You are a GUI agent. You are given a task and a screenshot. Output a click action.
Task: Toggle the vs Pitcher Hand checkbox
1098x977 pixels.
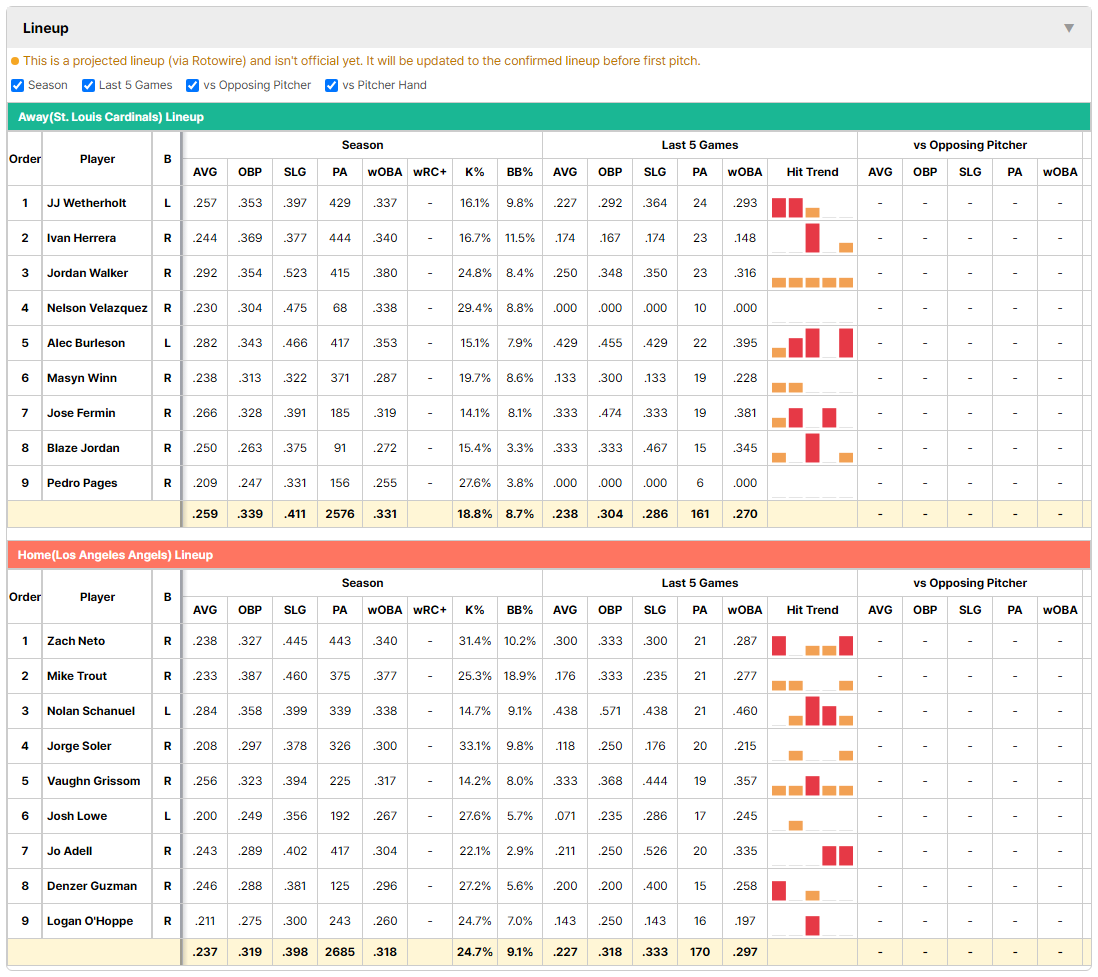tap(331, 85)
